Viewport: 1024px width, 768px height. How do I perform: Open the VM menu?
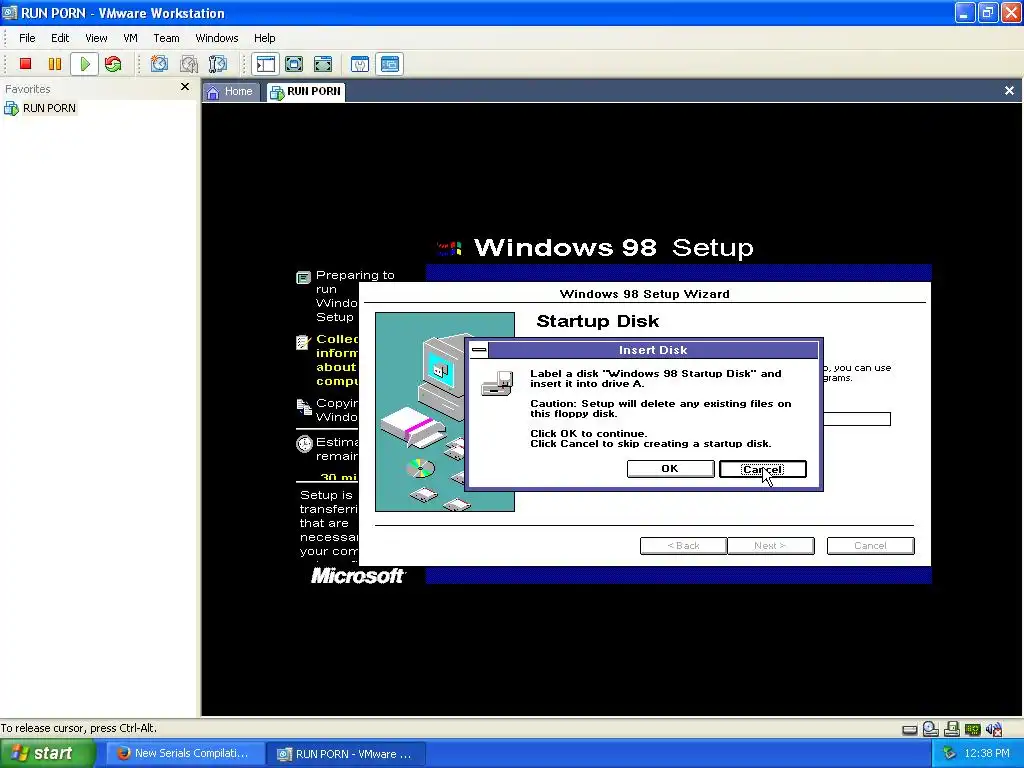131,38
